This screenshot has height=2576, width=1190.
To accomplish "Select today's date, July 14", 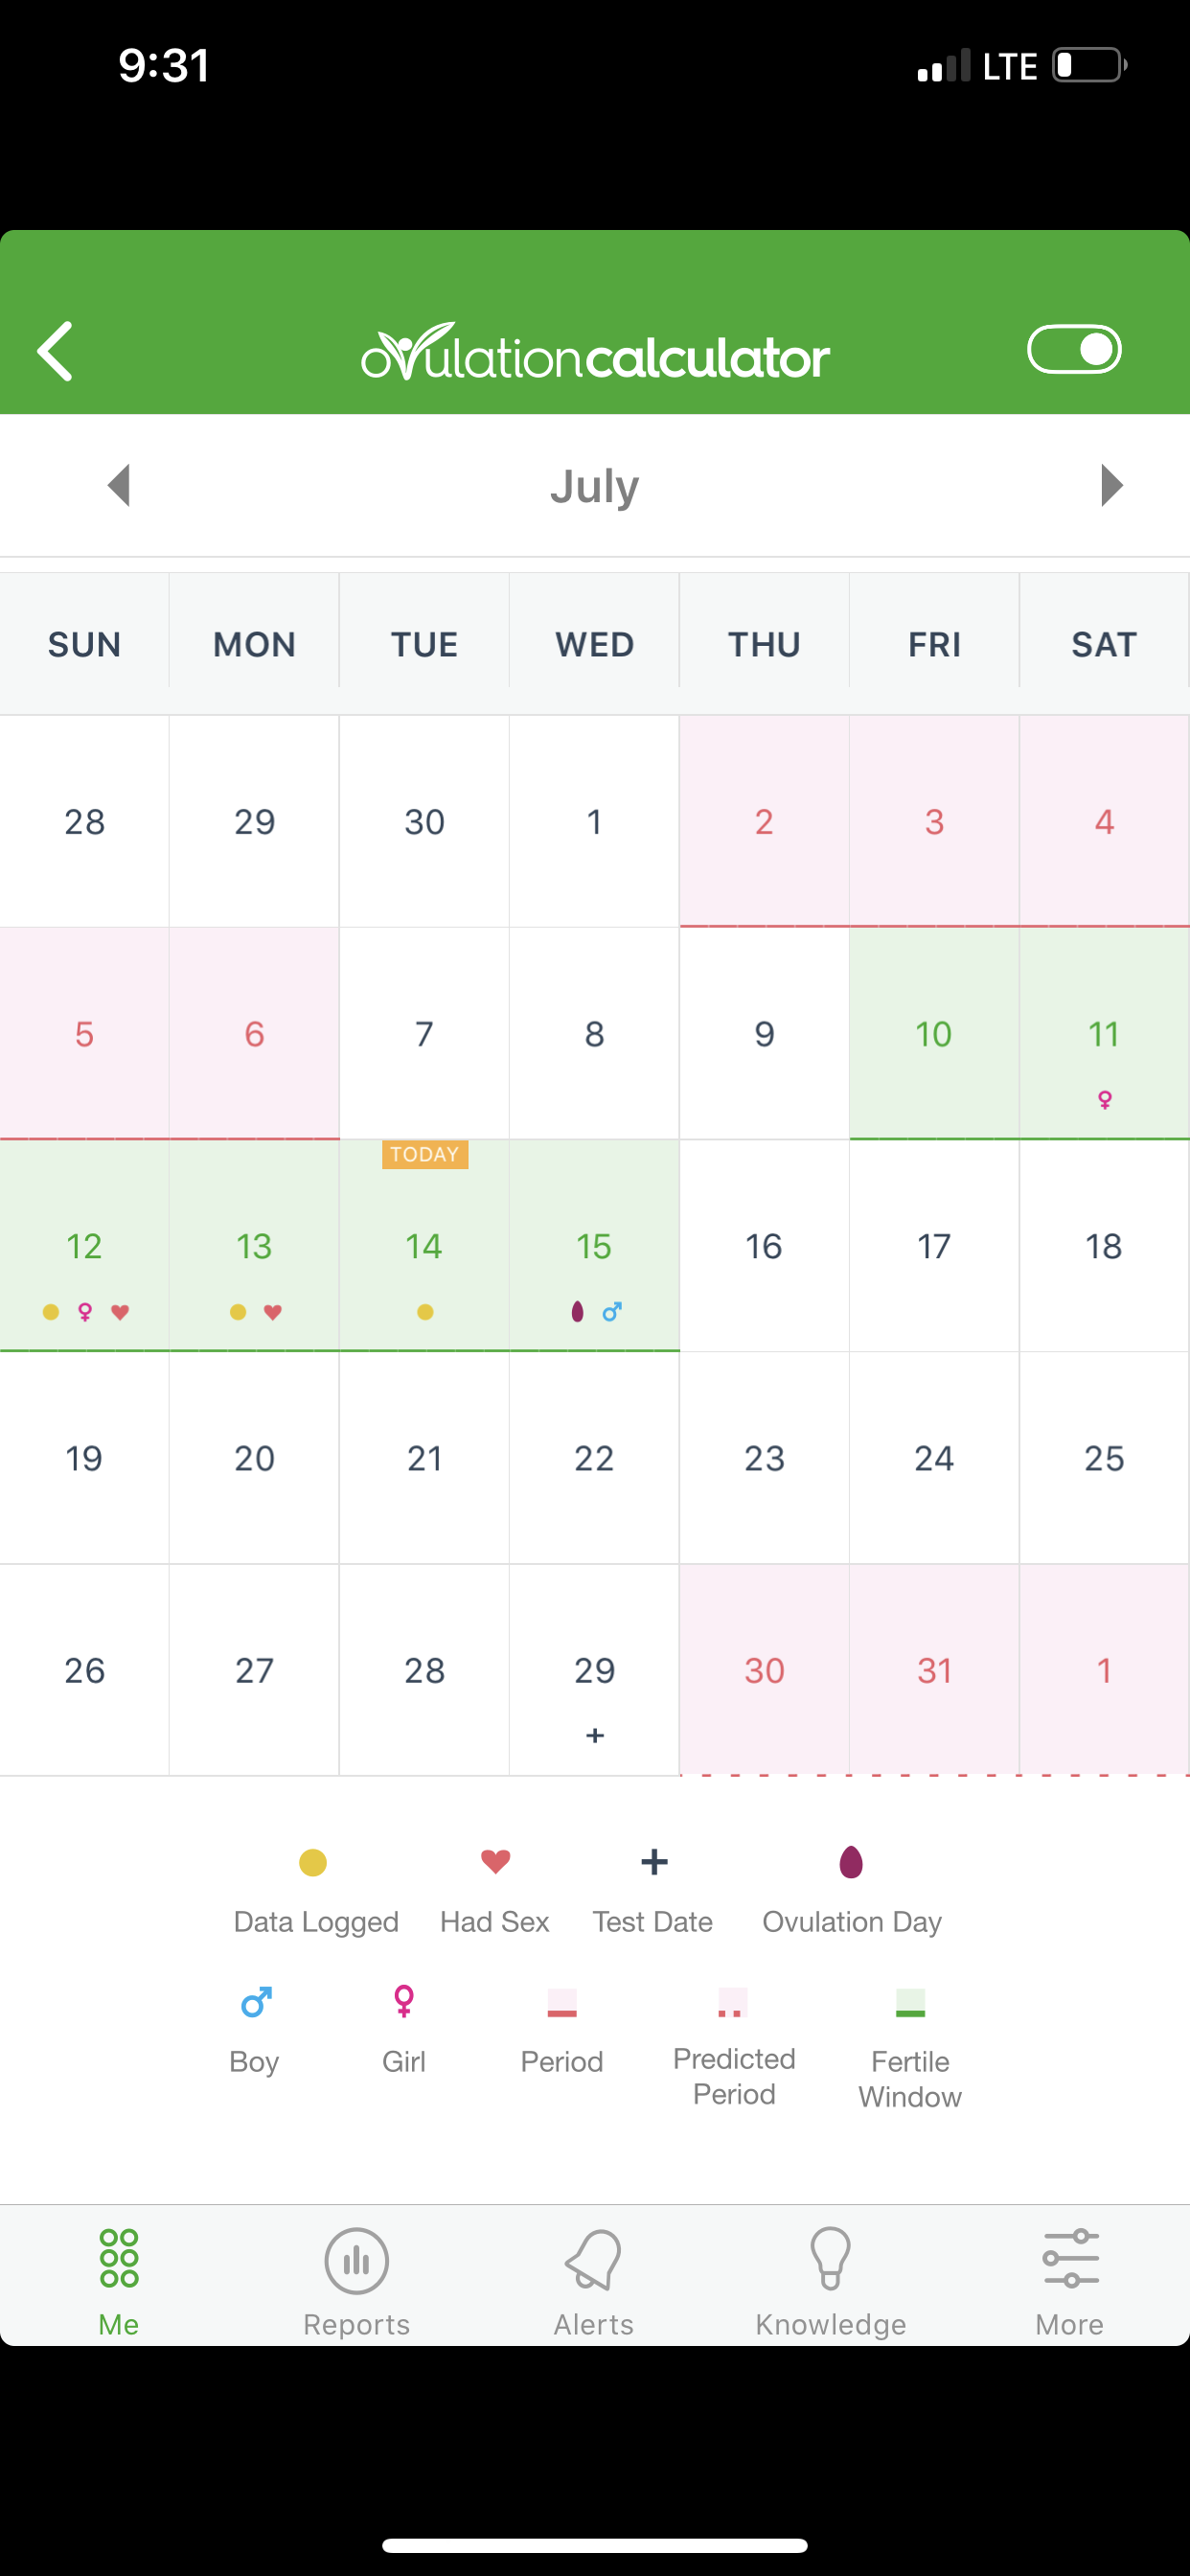I will 424,1246.
